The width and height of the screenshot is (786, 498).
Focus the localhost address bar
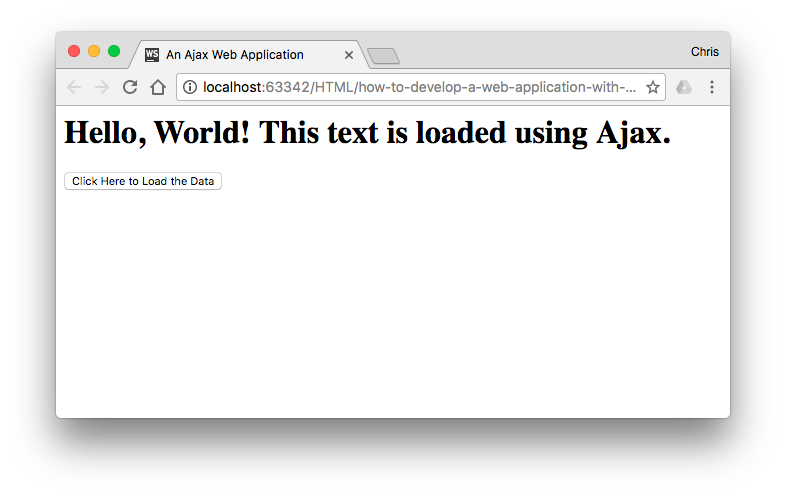[420, 87]
